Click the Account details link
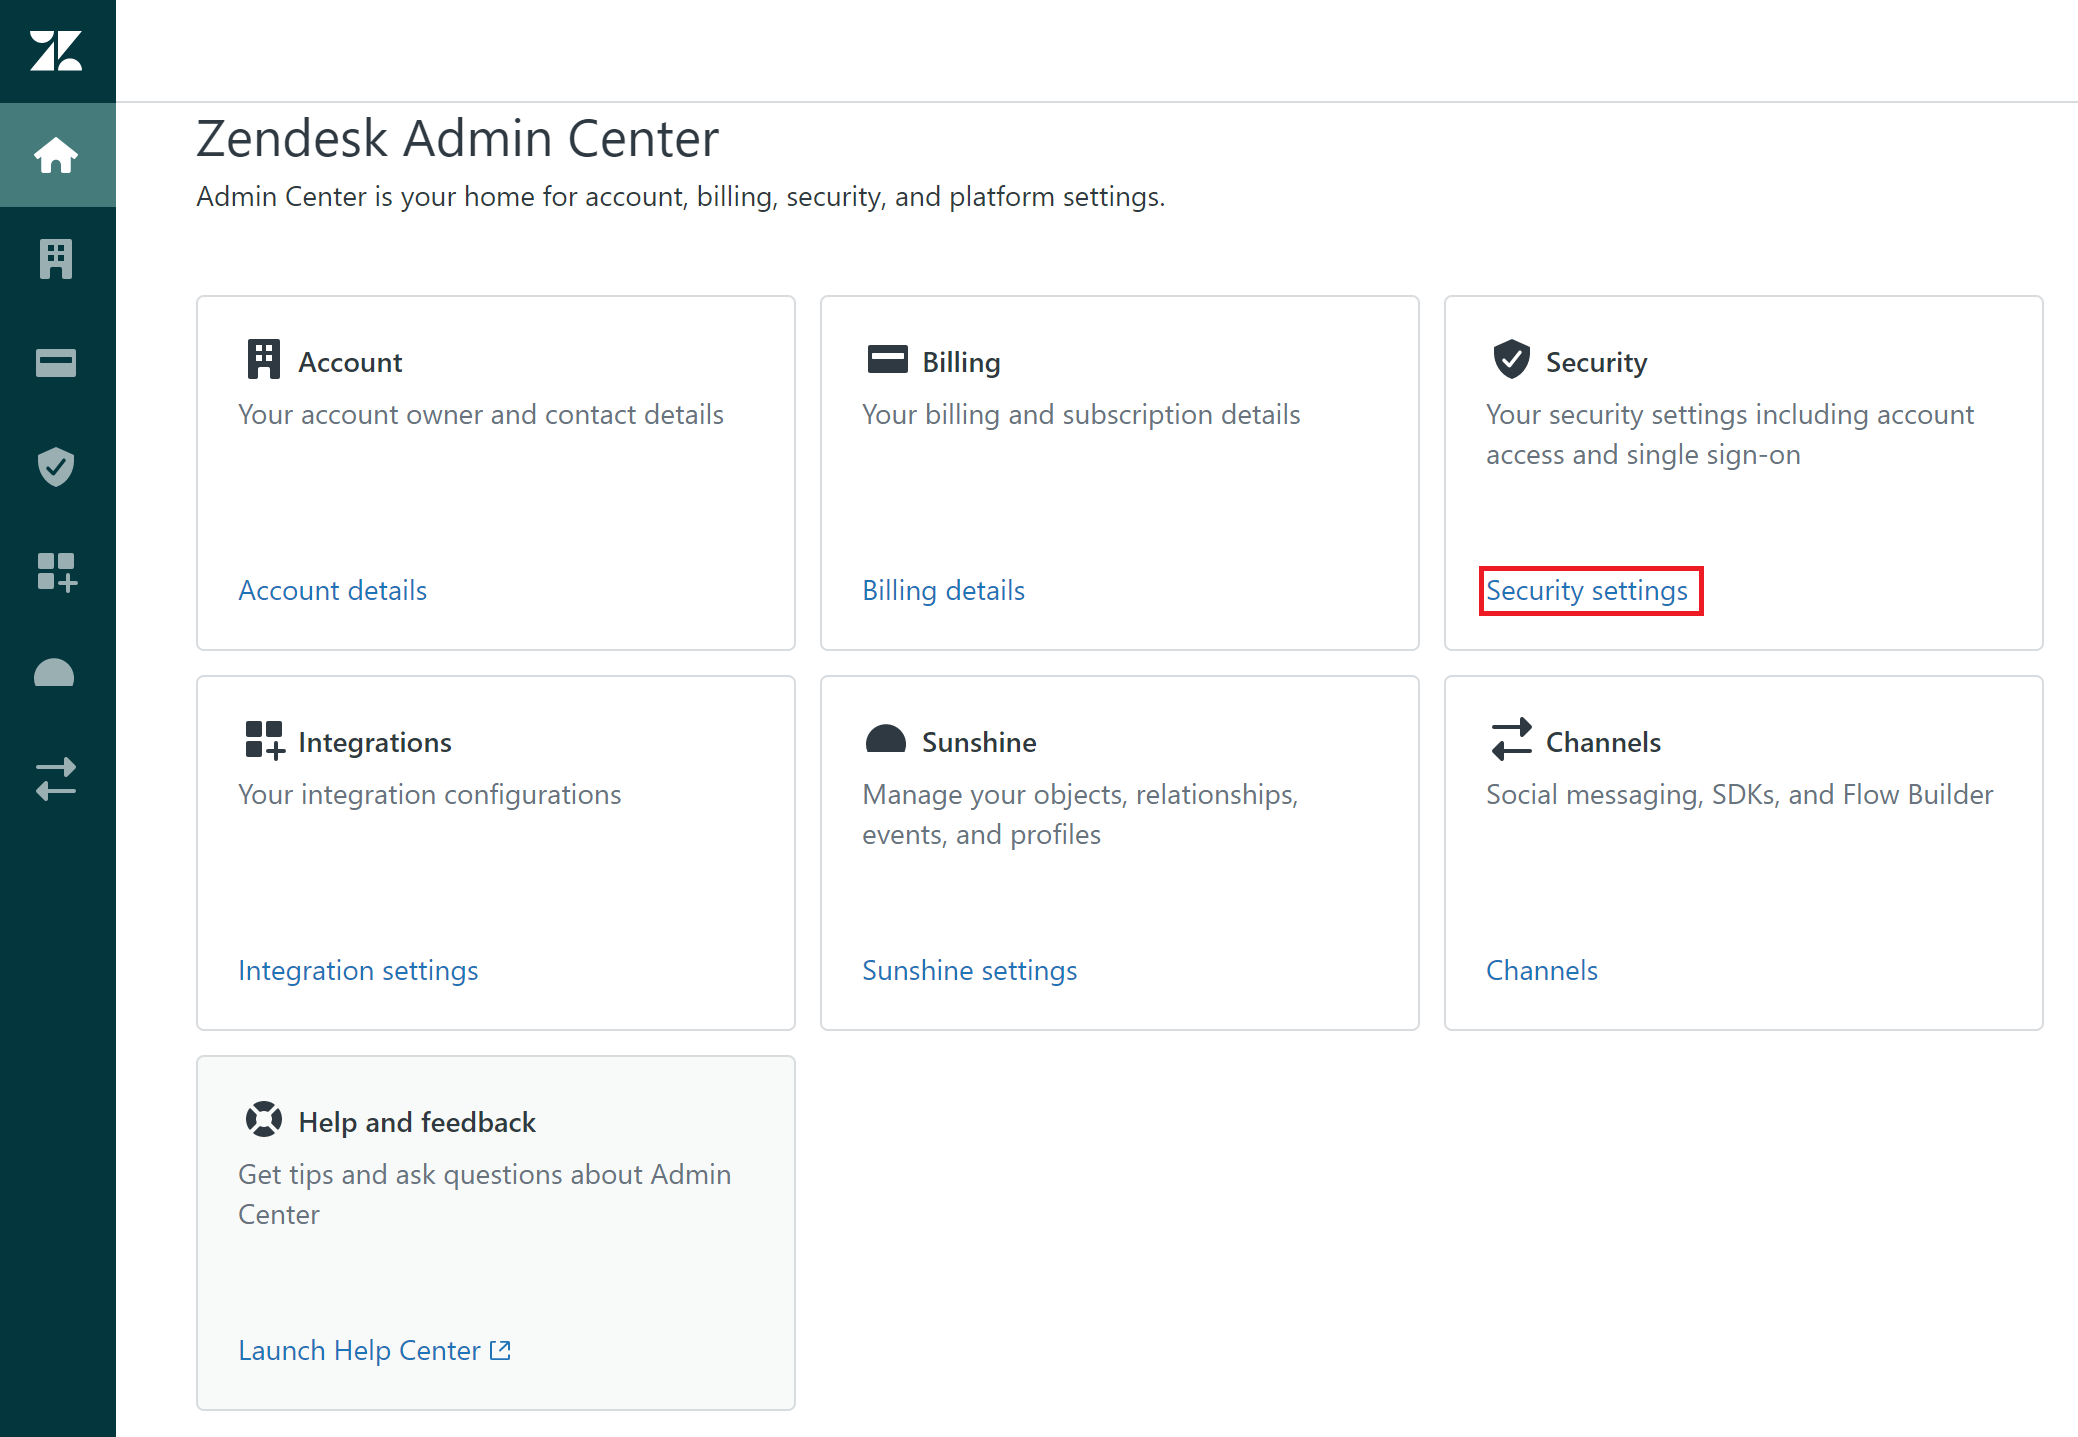This screenshot has width=2078, height=1437. [x=332, y=590]
